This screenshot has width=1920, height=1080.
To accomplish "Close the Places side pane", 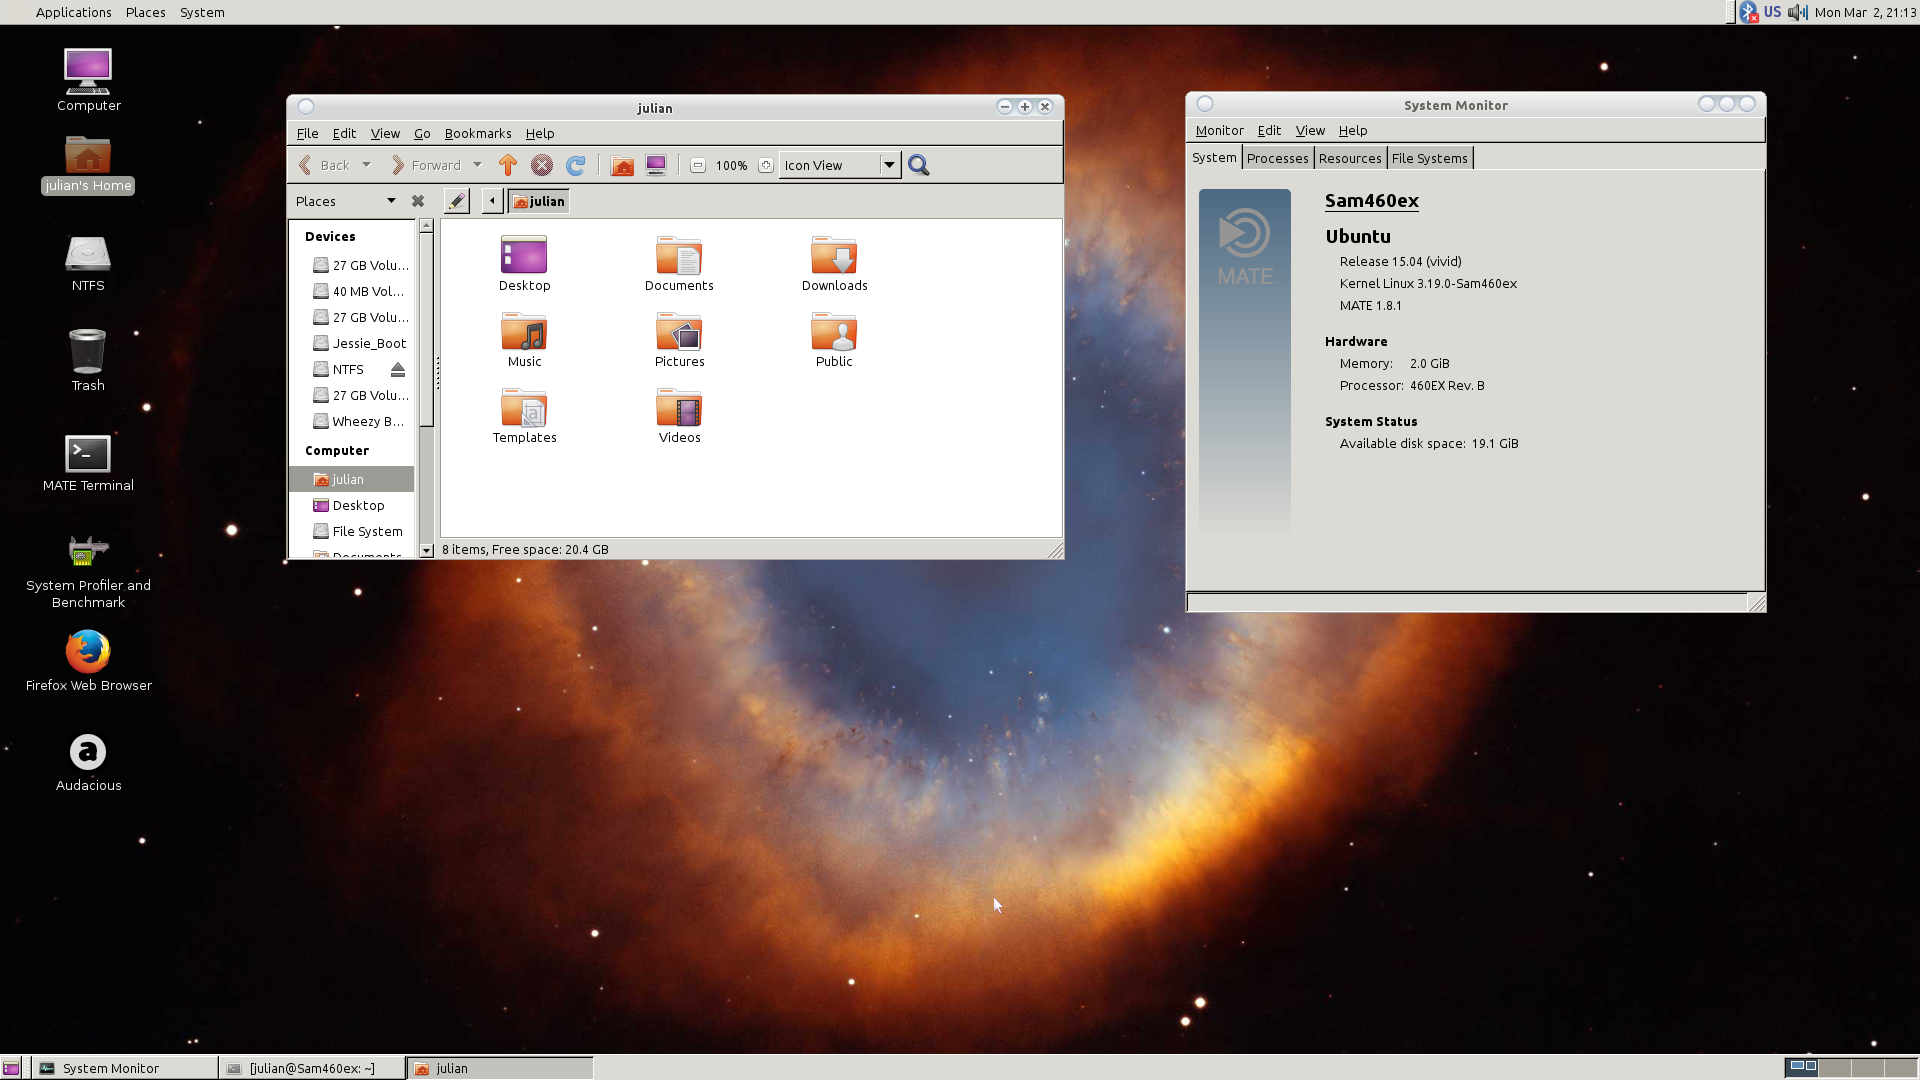I will (418, 201).
